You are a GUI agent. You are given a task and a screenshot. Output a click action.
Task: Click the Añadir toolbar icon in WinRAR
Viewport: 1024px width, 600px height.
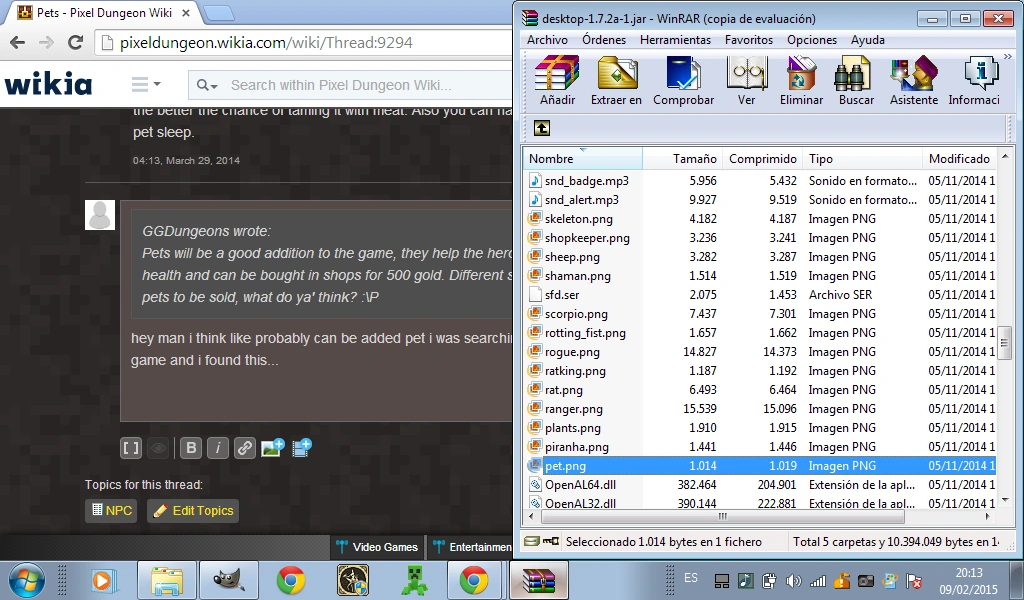click(x=557, y=80)
